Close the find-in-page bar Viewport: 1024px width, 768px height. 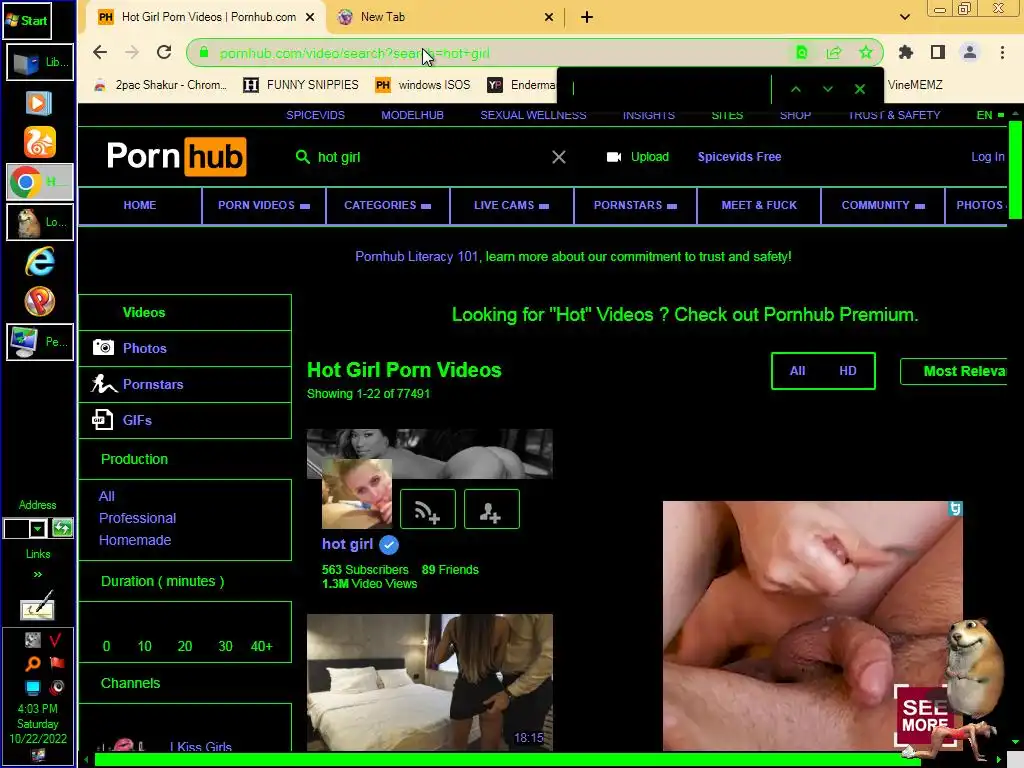(x=860, y=89)
